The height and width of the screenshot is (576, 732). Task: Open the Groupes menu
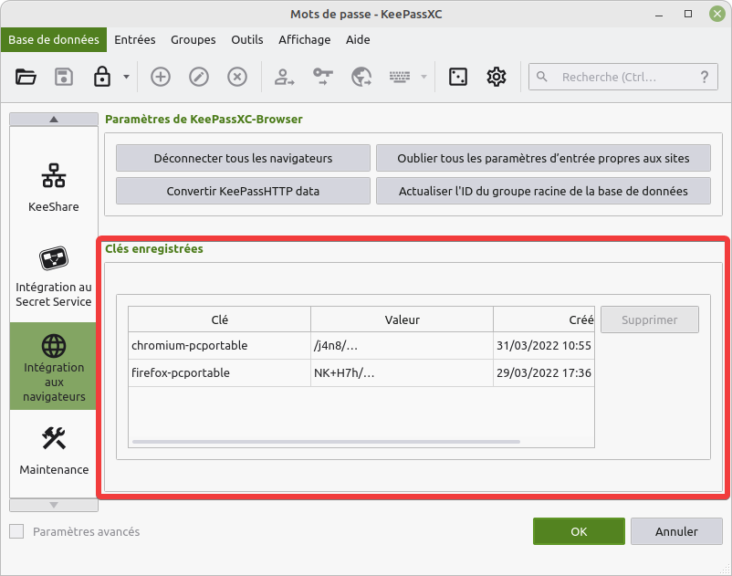[x=193, y=40]
